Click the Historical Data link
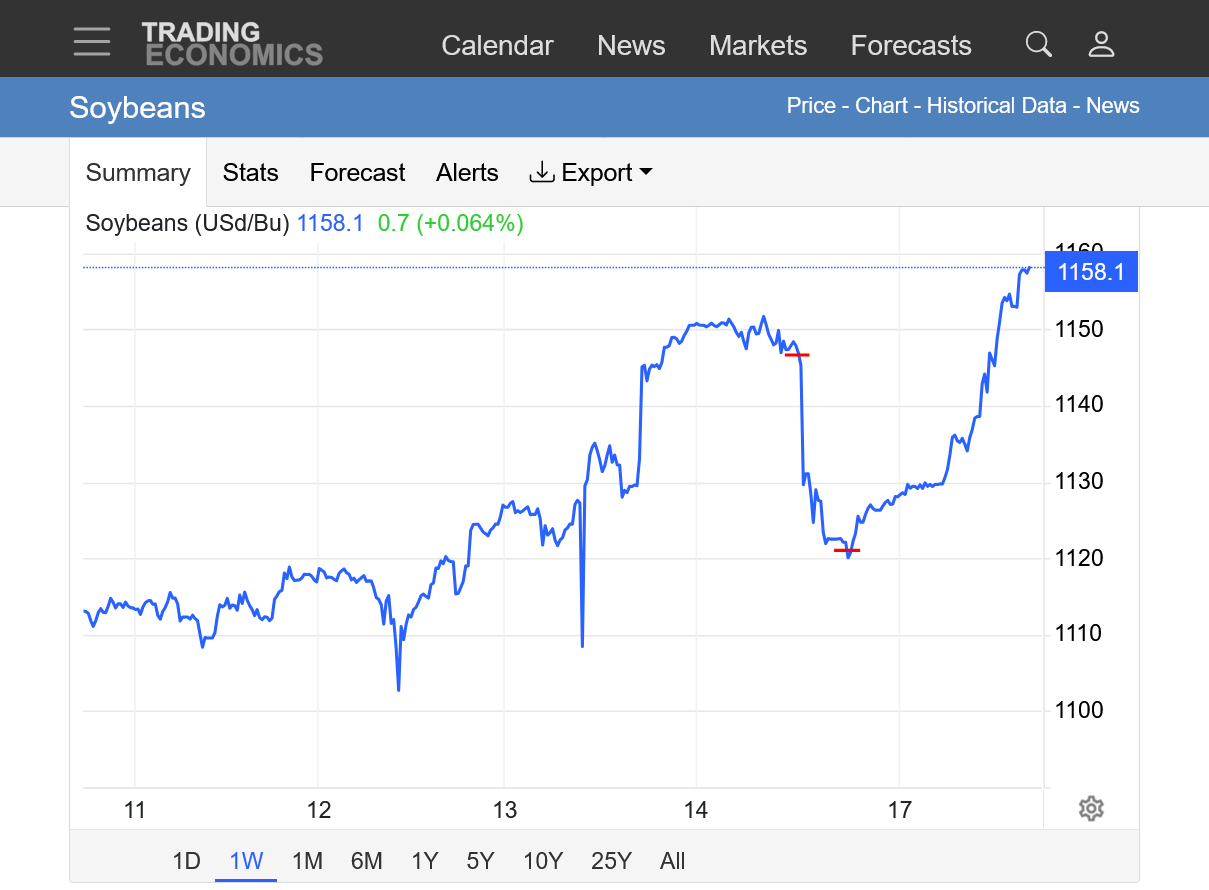This screenshot has width=1209, height=890. (x=996, y=106)
